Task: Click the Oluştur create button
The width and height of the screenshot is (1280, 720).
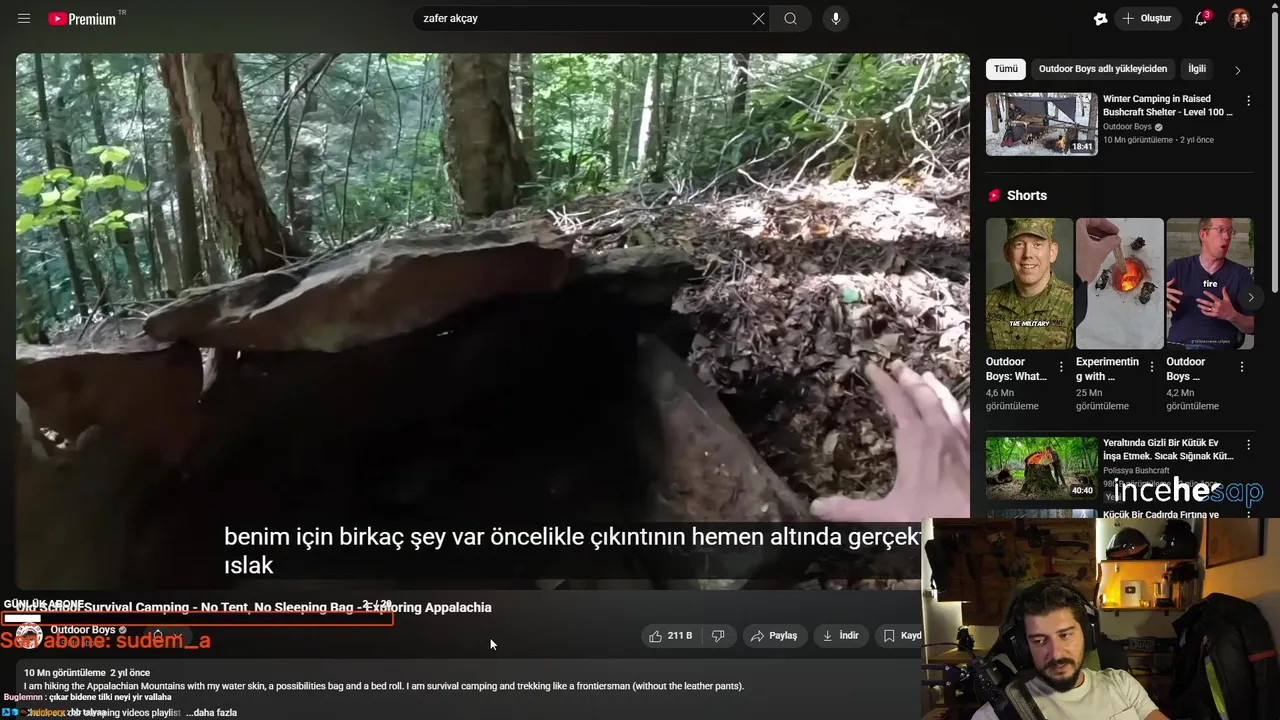Action: tap(1147, 18)
